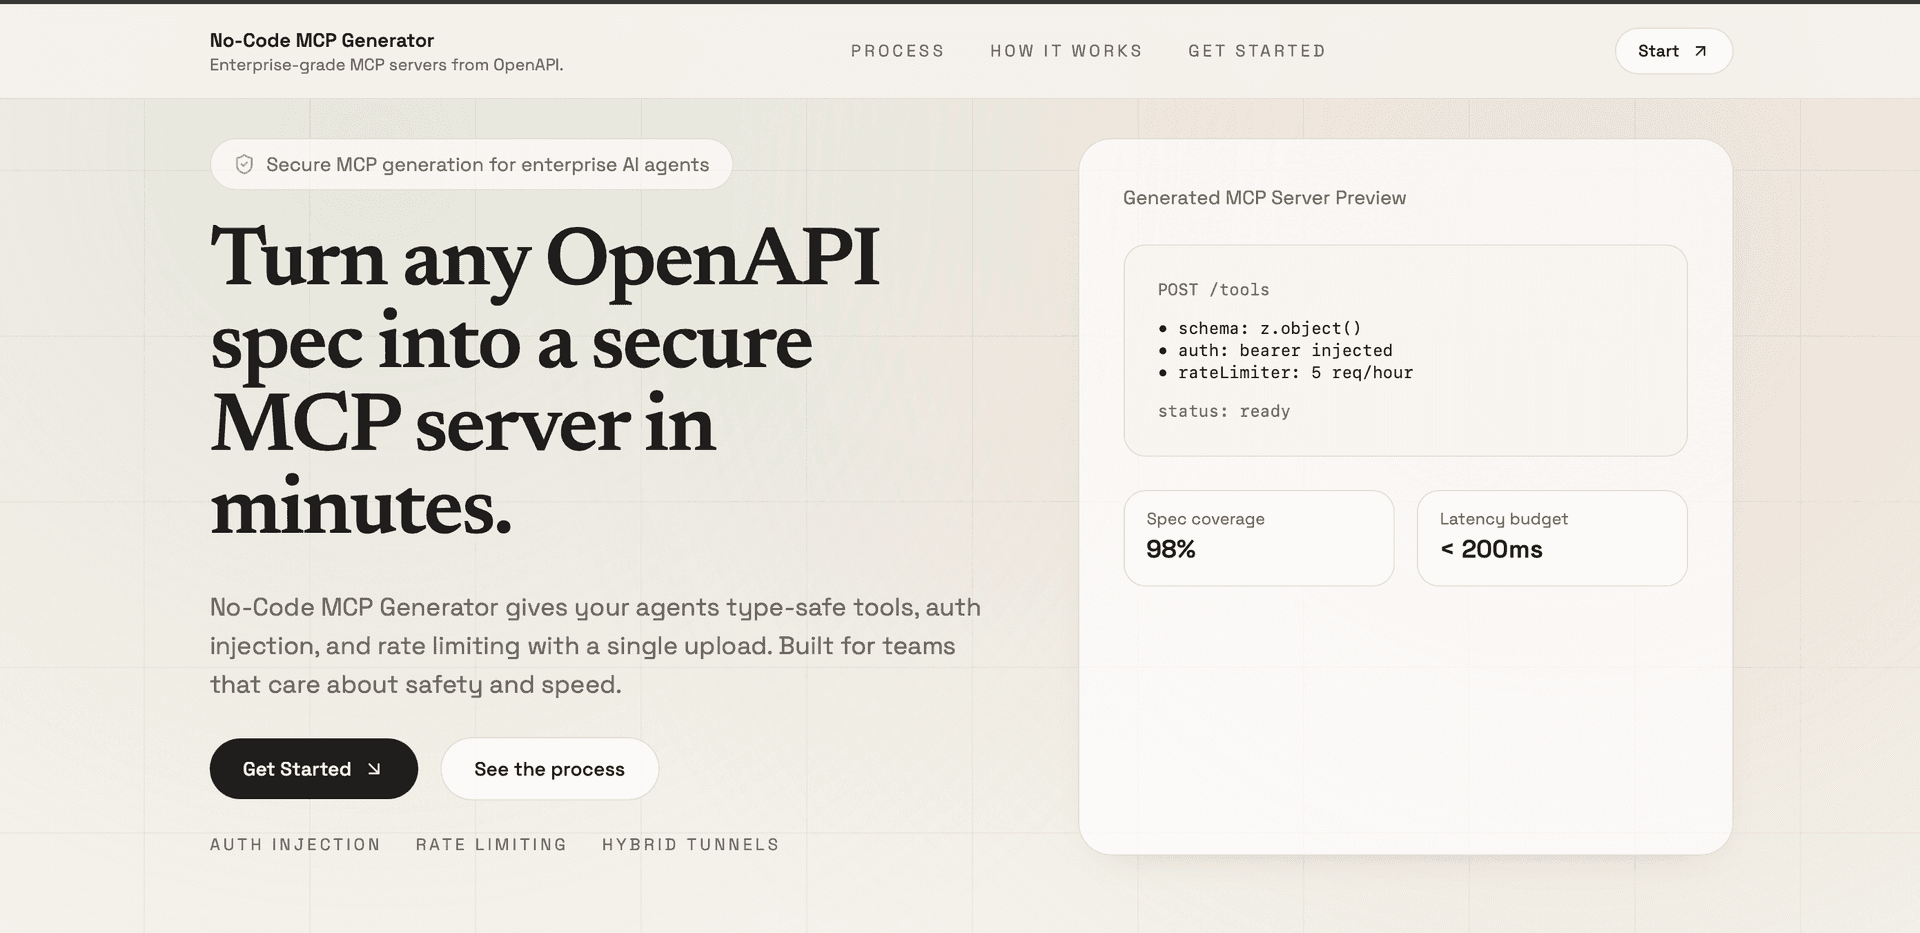Select GET STARTED in the top navigation
Viewport: 1920px width, 933px height.
[x=1256, y=51]
